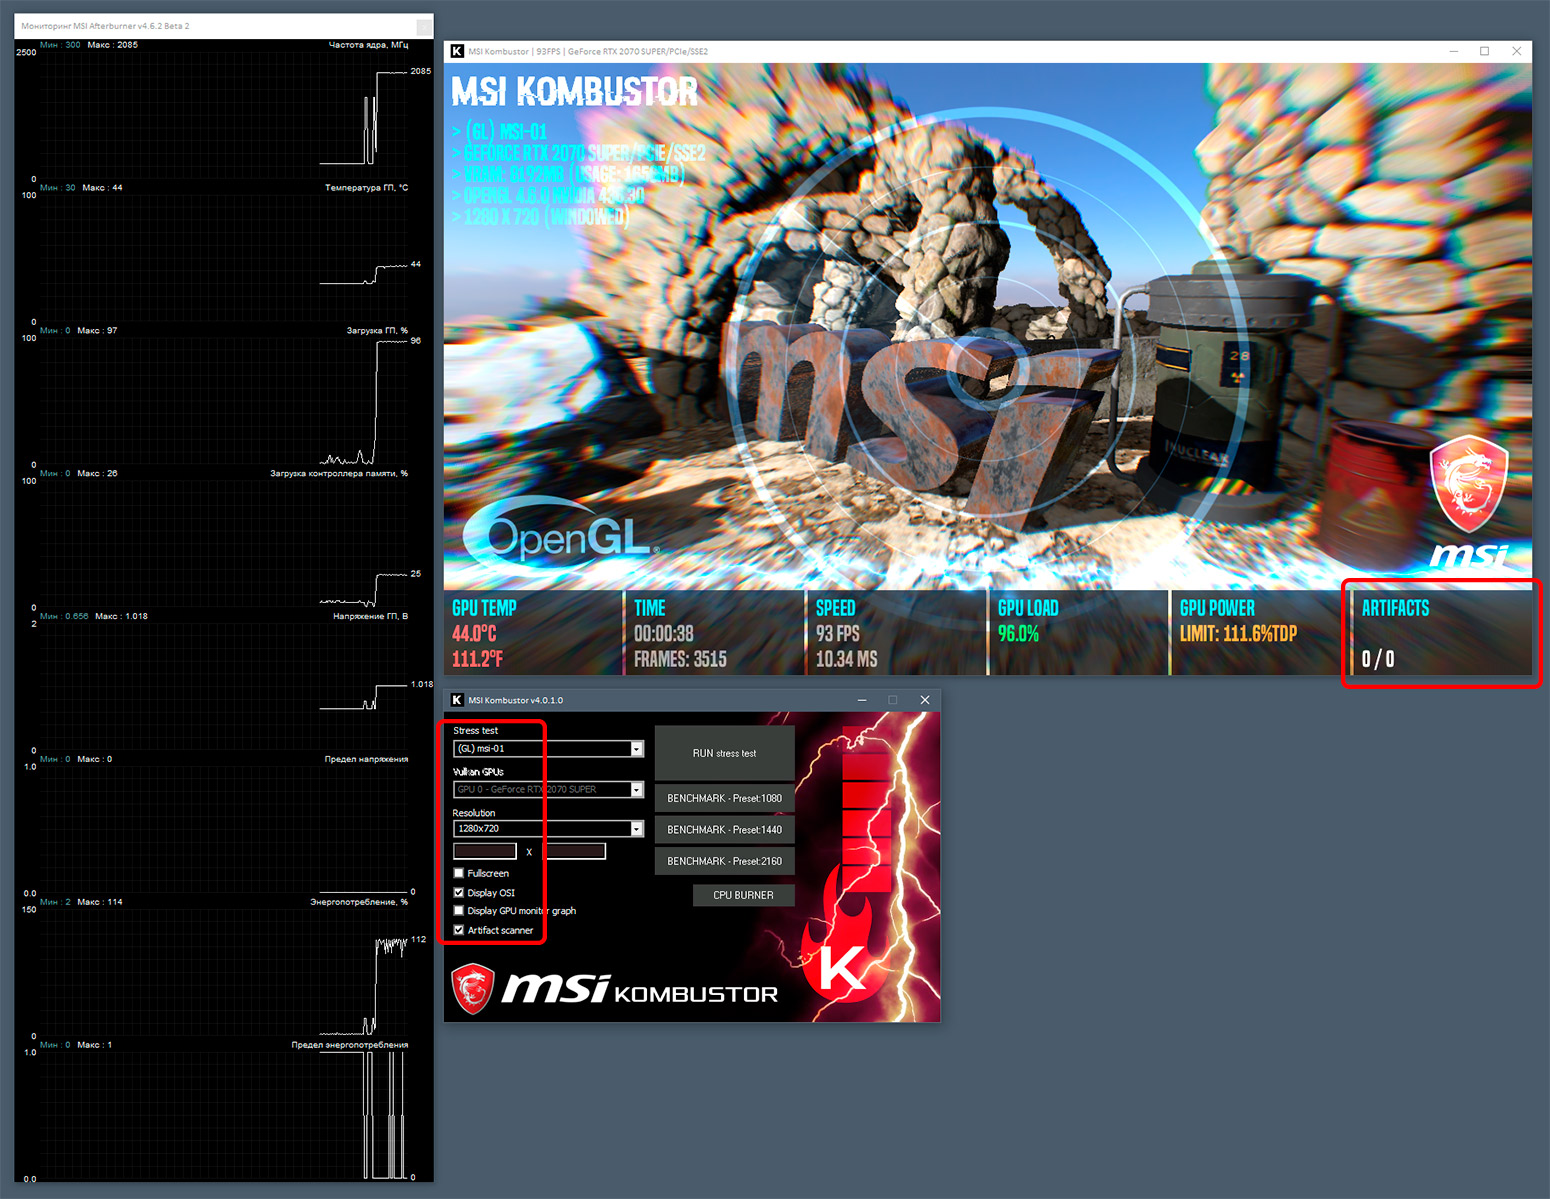Click the K icon in the Kombustor v4.0.1.0 settings title bar
Image resolution: width=1550 pixels, height=1199 pixels.
(457, 700)
